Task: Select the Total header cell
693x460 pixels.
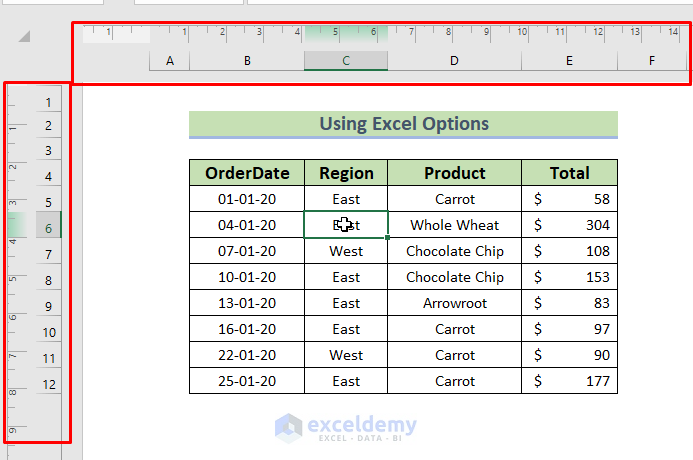Action: [569, 173]
